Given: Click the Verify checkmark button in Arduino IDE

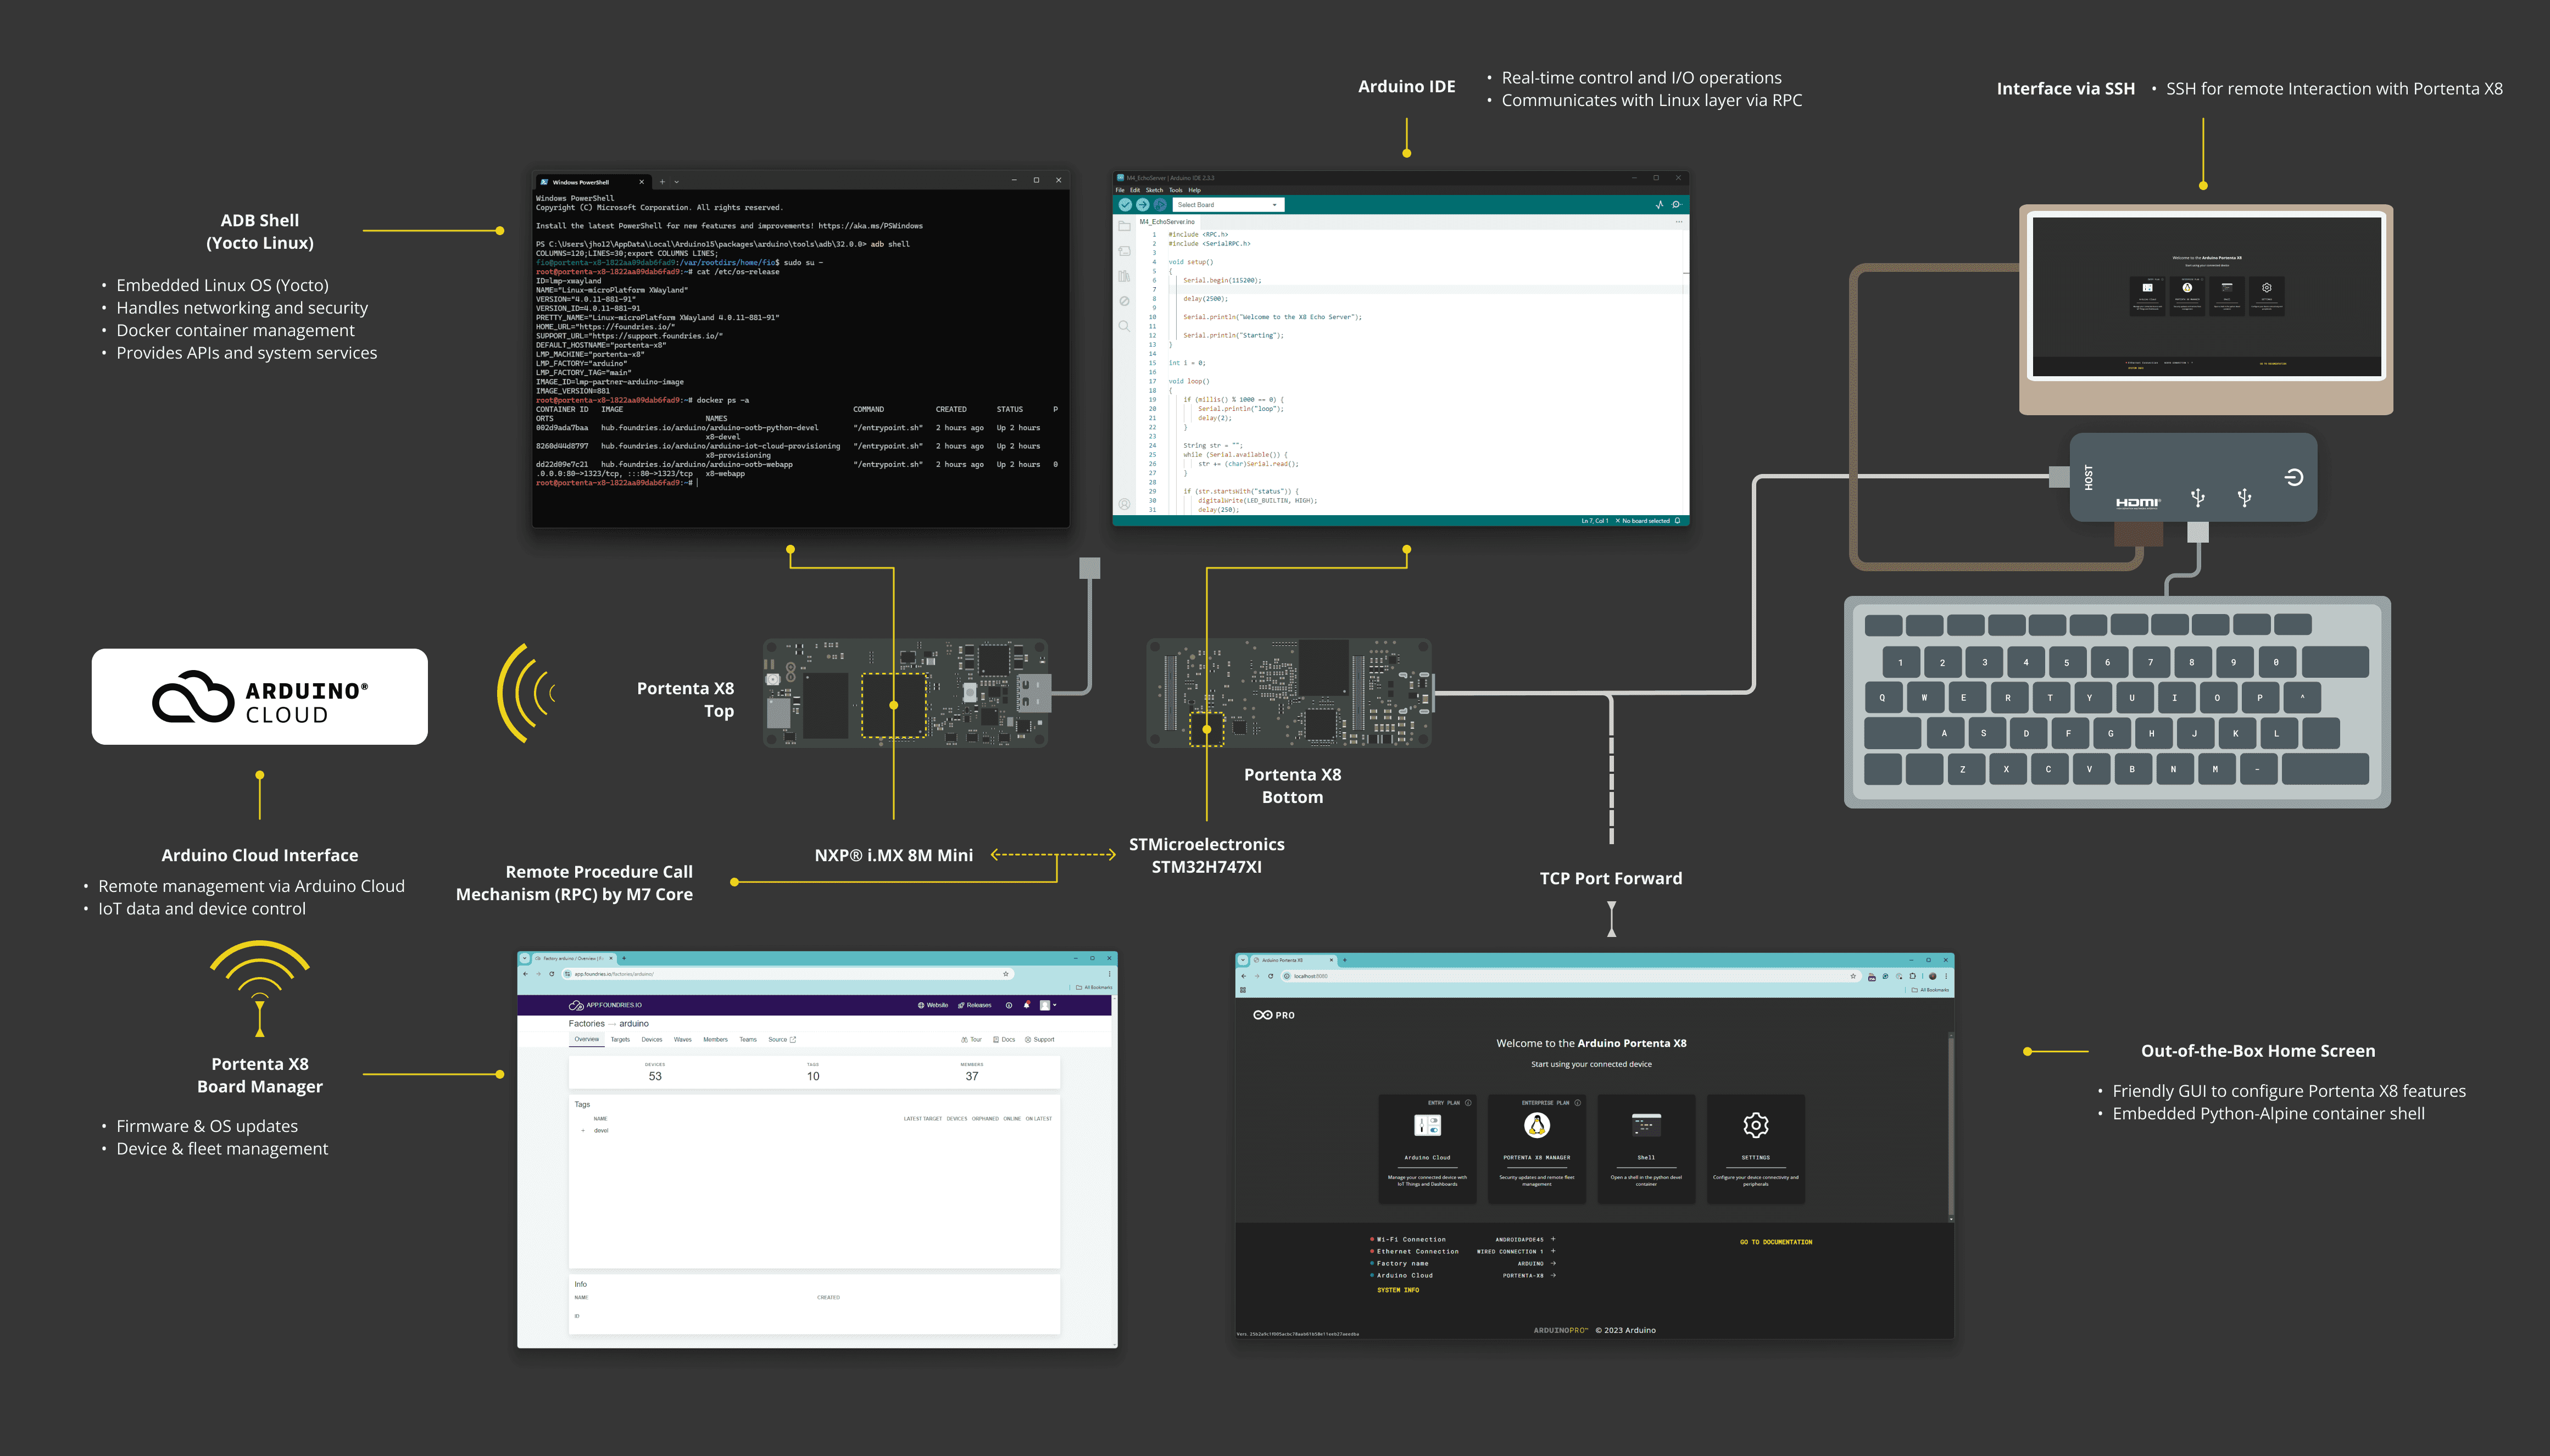Looking at the screenshot, I should tap(1125, 205).
